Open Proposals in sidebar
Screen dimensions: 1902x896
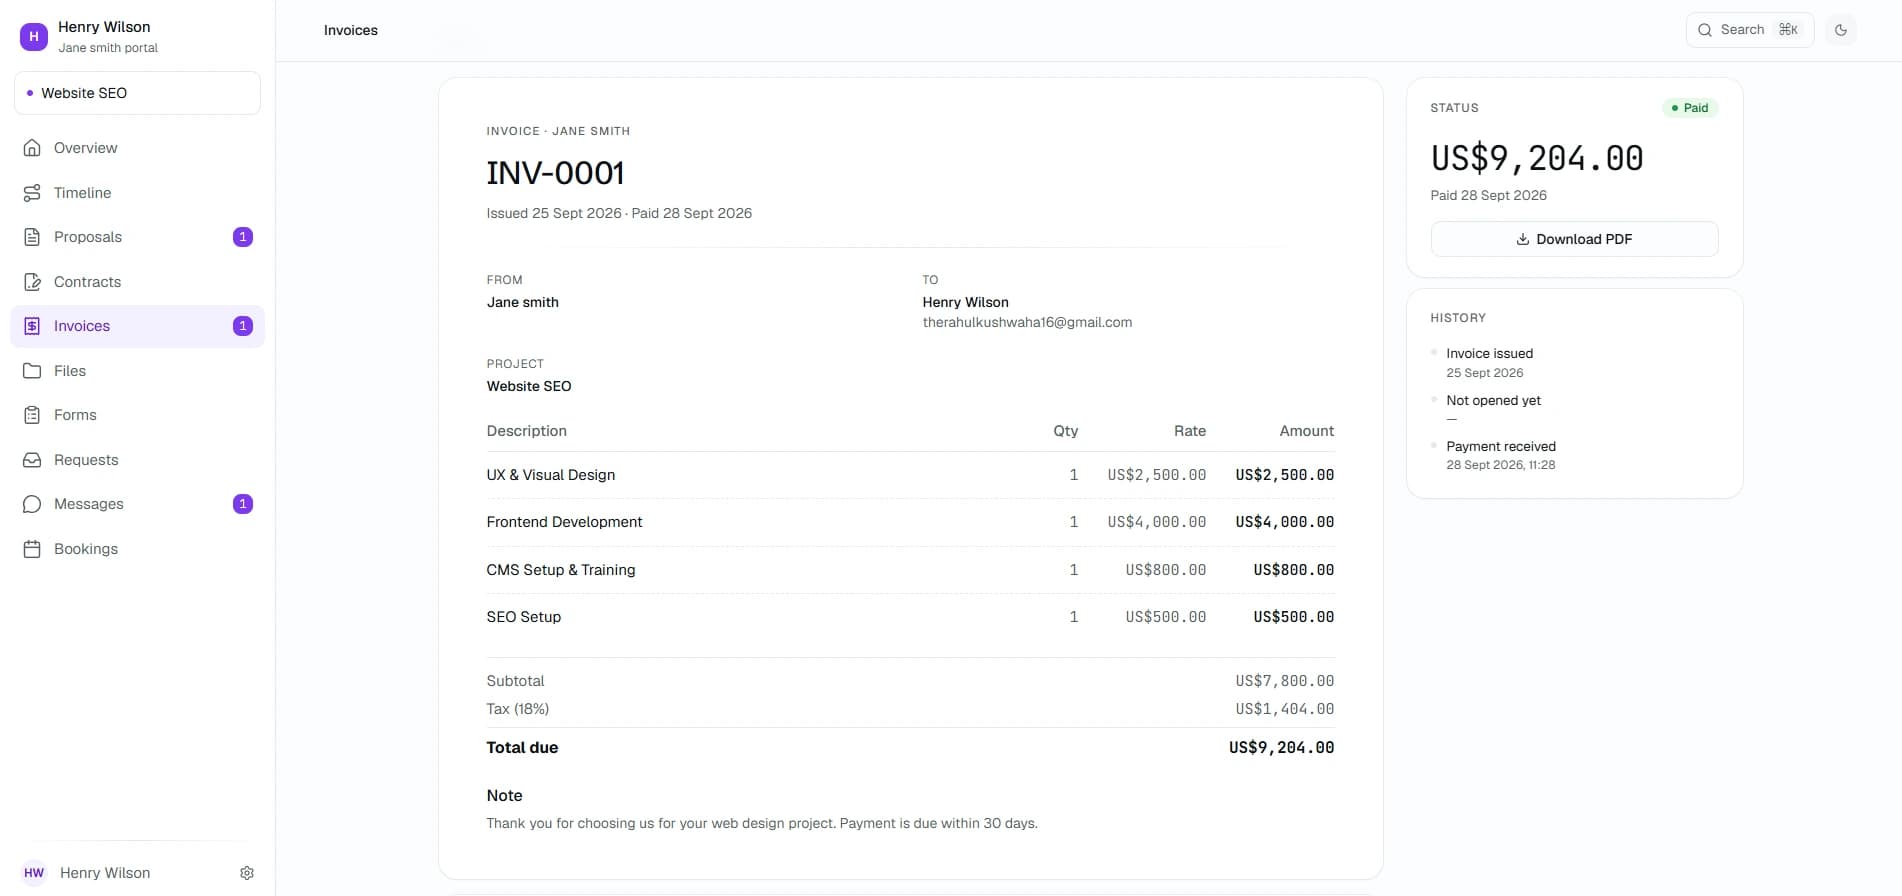(x=137, y=237)
